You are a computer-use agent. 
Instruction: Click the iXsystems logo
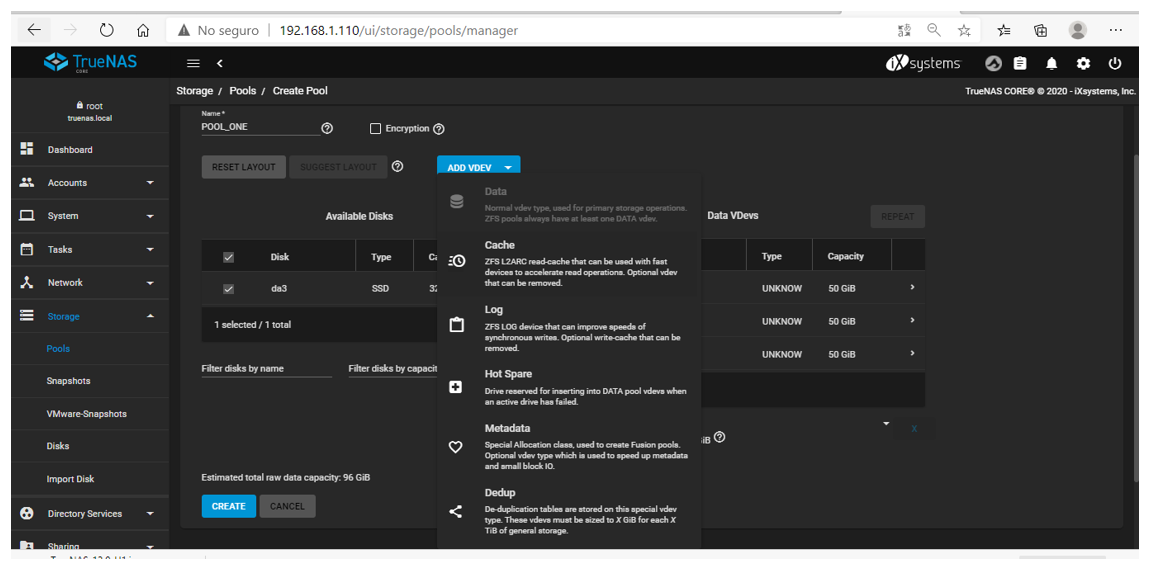[922, 64]
